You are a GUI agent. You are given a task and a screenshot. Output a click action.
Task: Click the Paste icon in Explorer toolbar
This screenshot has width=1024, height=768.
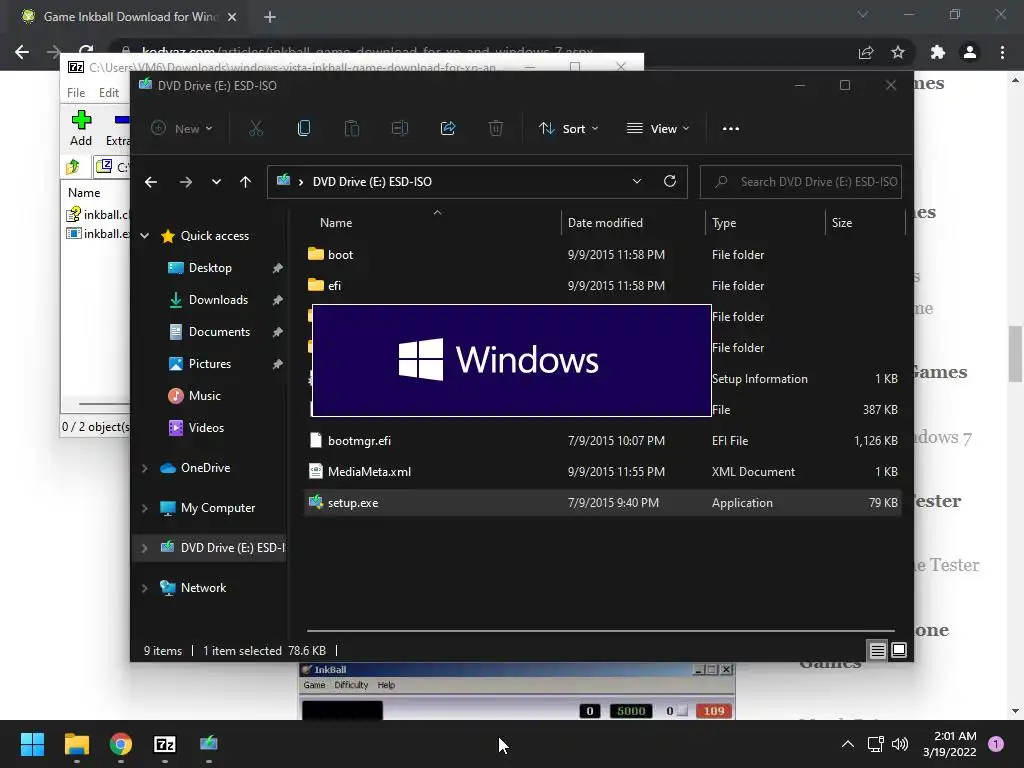pyautogui.click(x=351, y=129)
